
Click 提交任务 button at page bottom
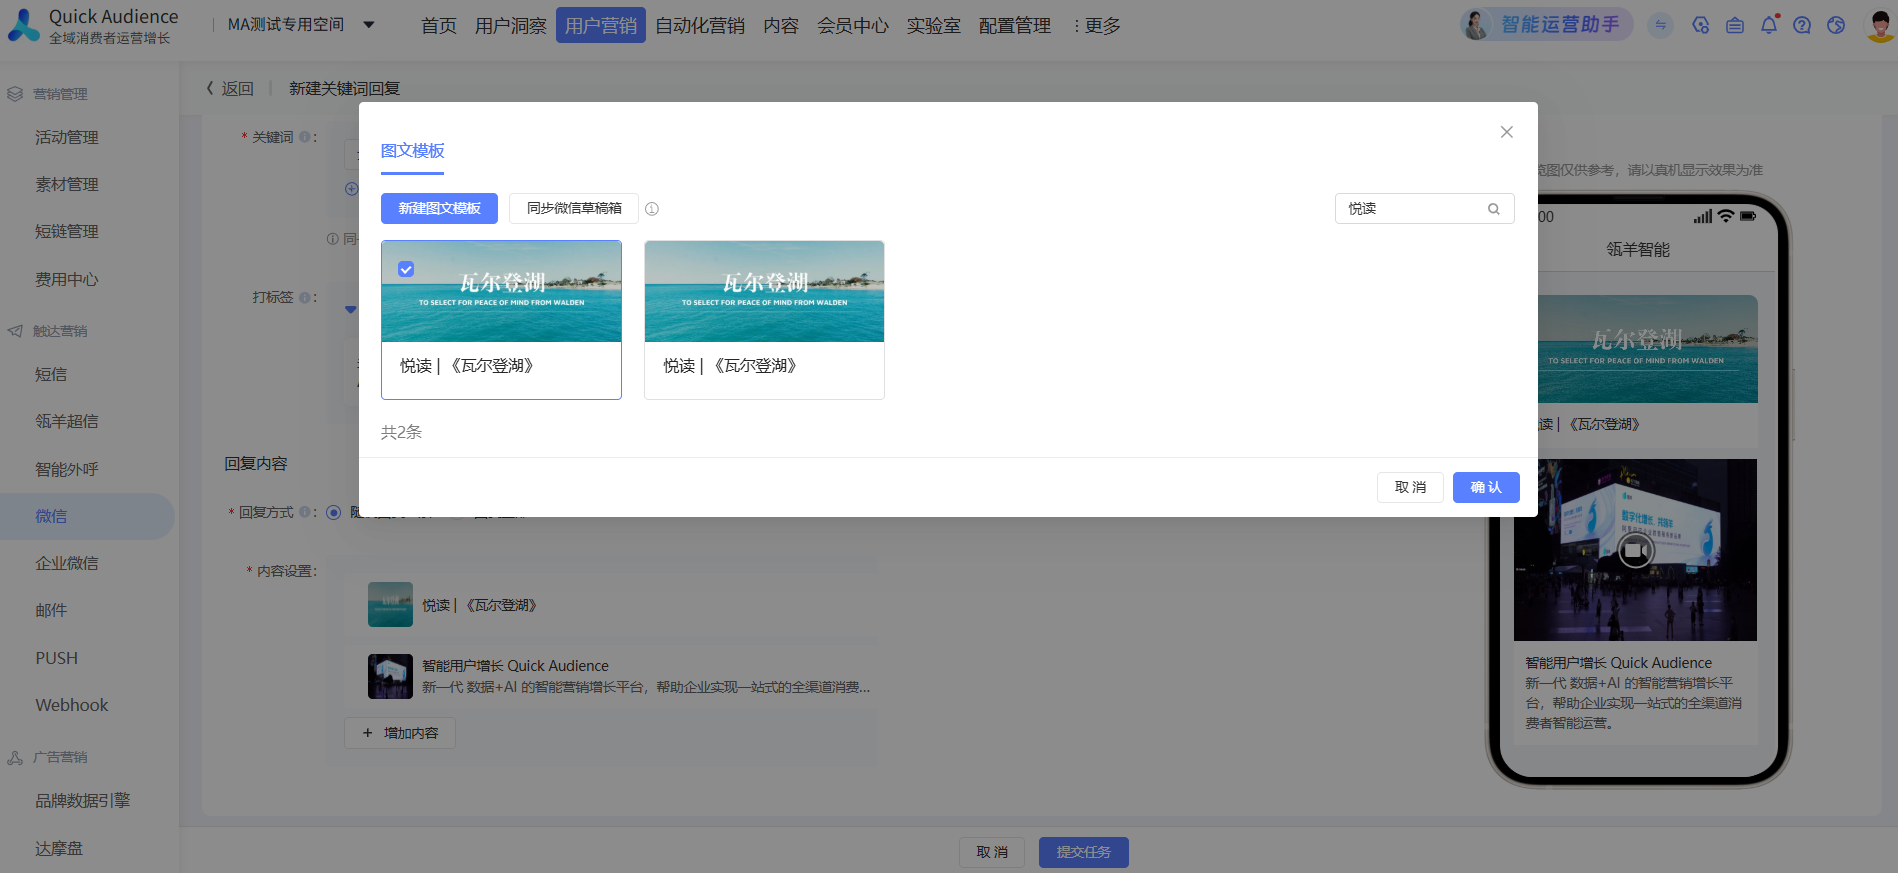click(1084, 852)
